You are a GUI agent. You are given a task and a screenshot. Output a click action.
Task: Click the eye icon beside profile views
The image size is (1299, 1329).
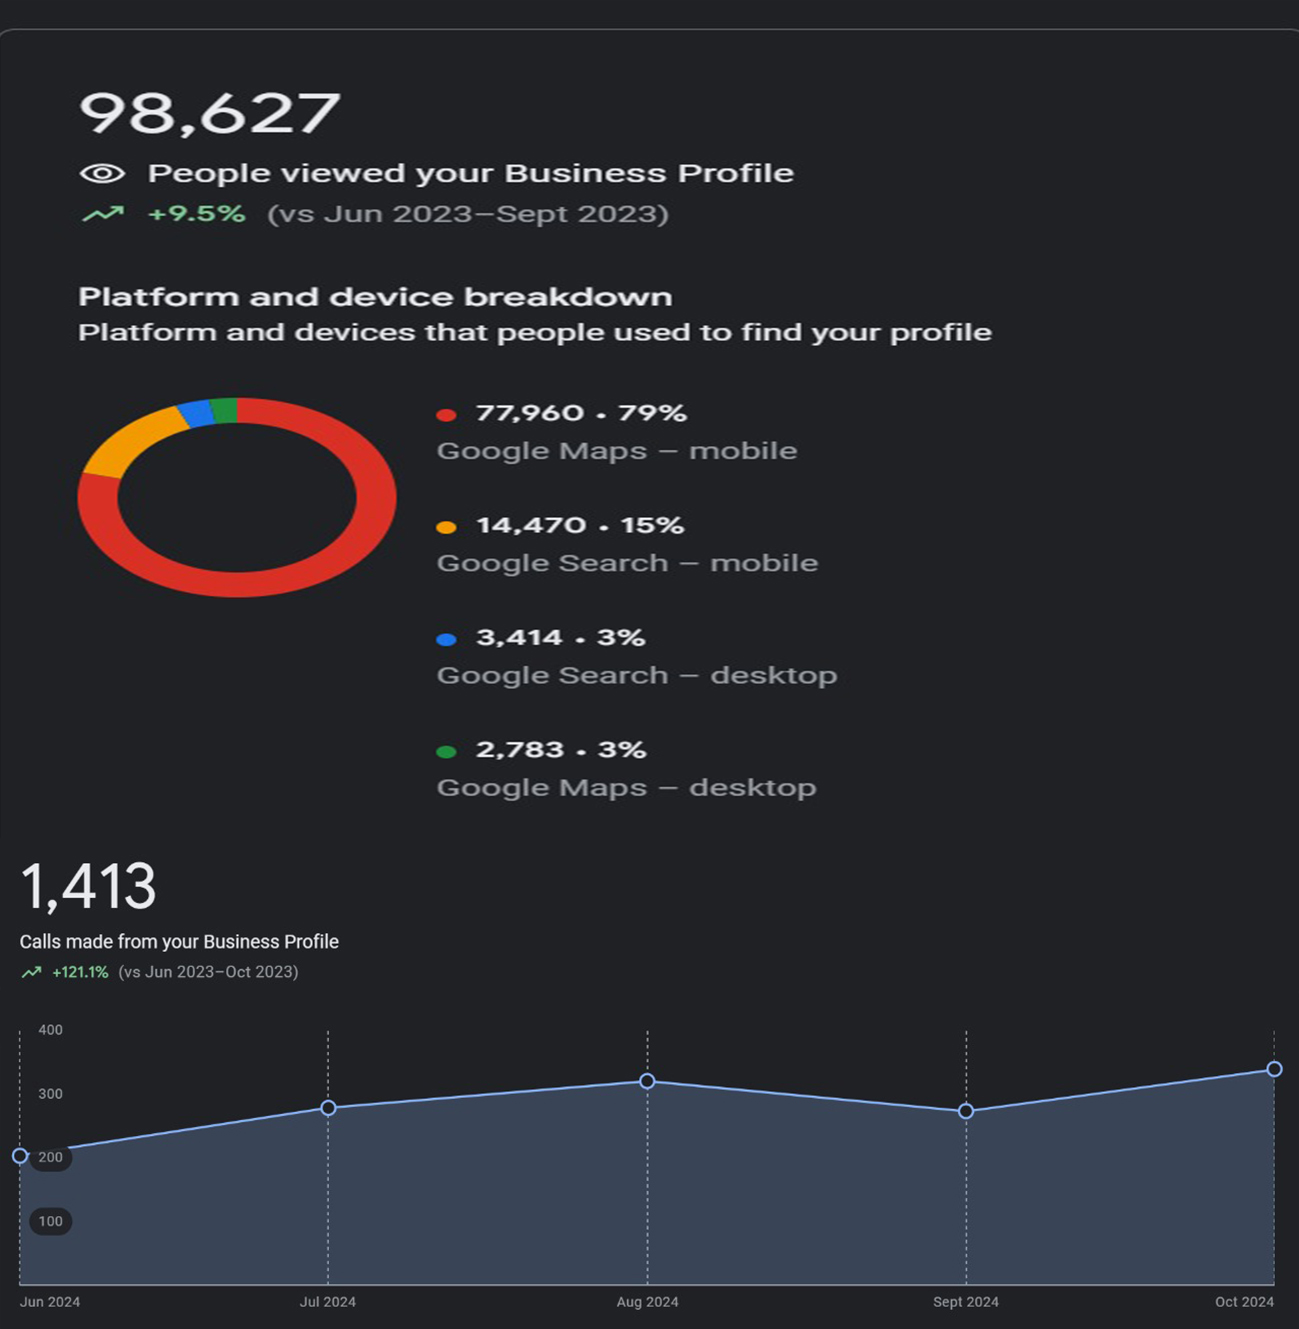click(x=102, y=174)
